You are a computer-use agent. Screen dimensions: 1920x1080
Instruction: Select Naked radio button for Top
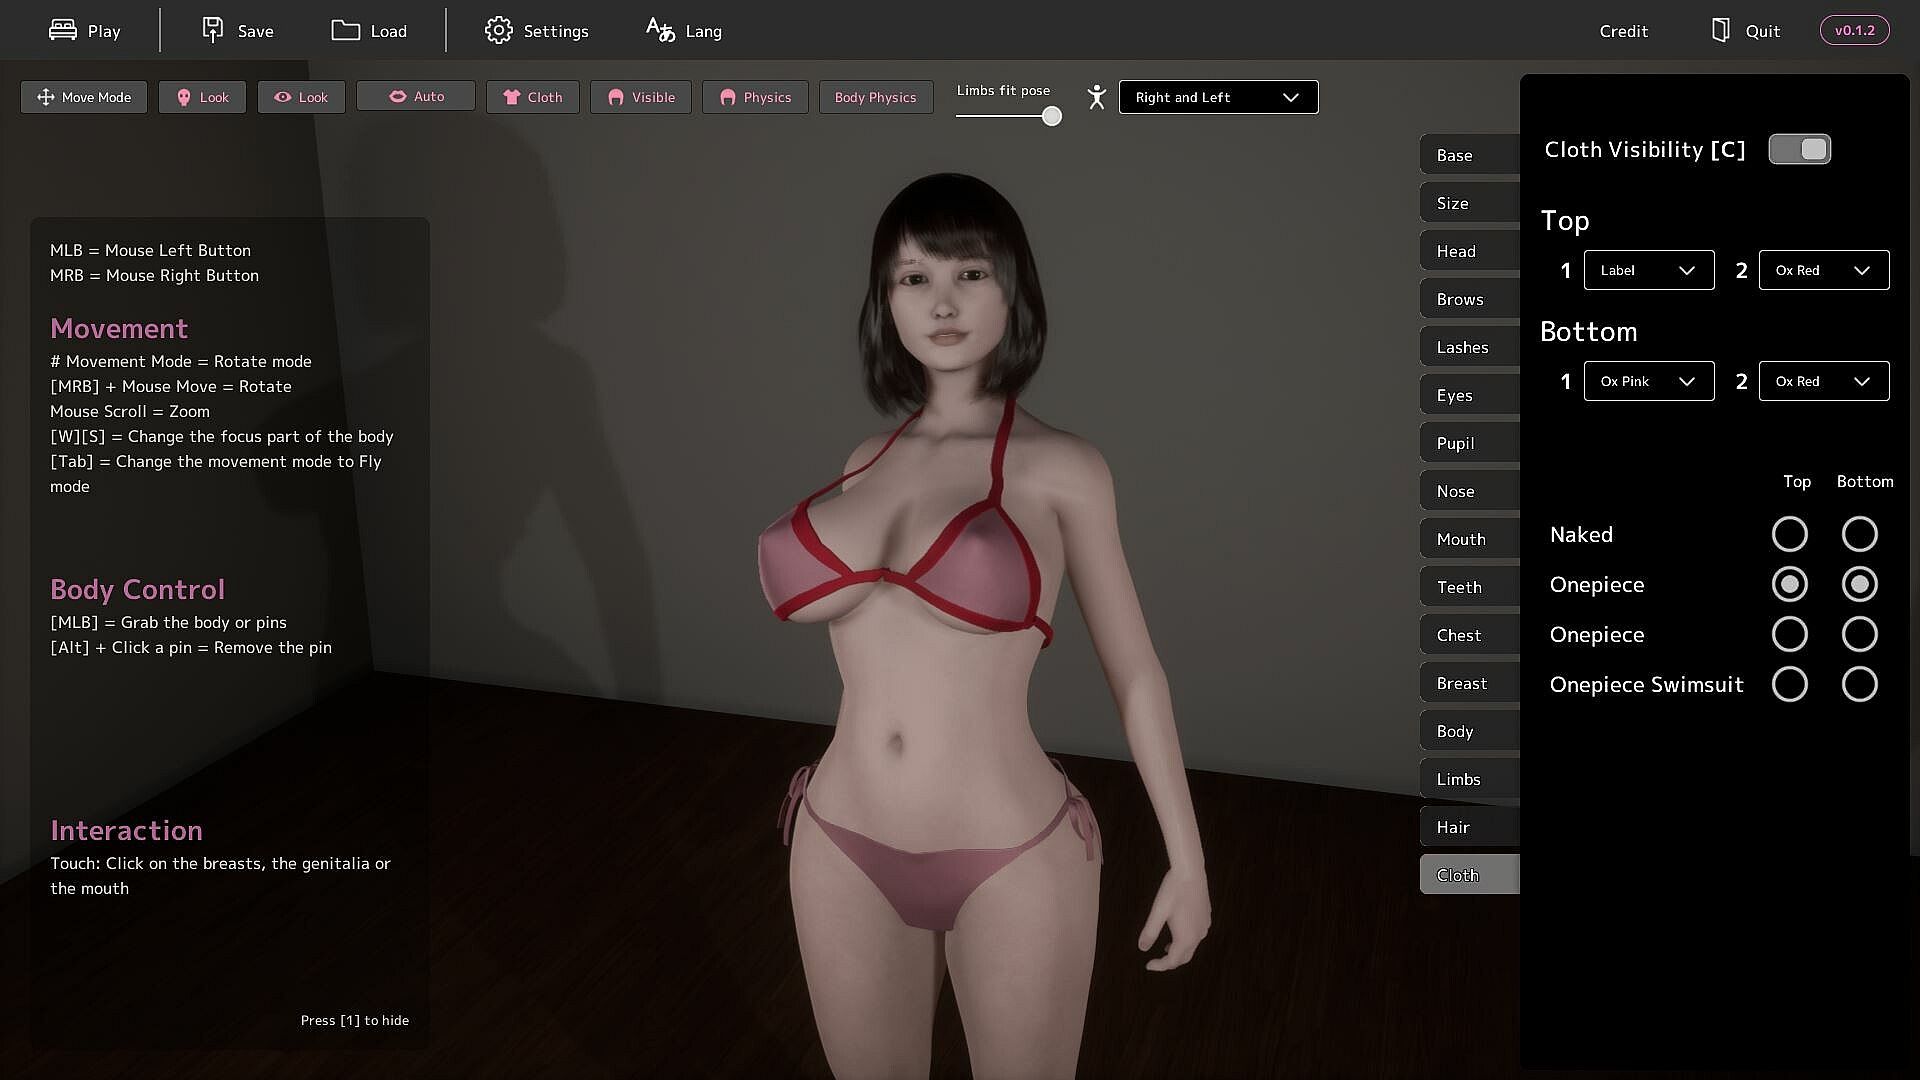[x=1789, y=534]
